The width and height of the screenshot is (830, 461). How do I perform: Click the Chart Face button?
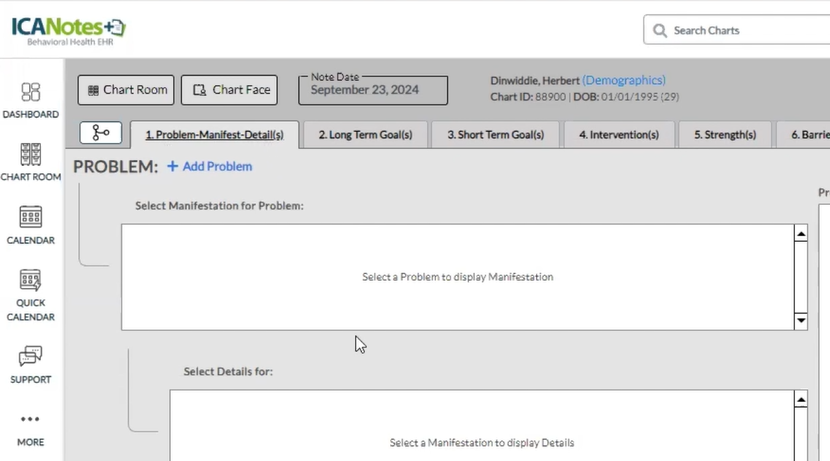[229, 90]
